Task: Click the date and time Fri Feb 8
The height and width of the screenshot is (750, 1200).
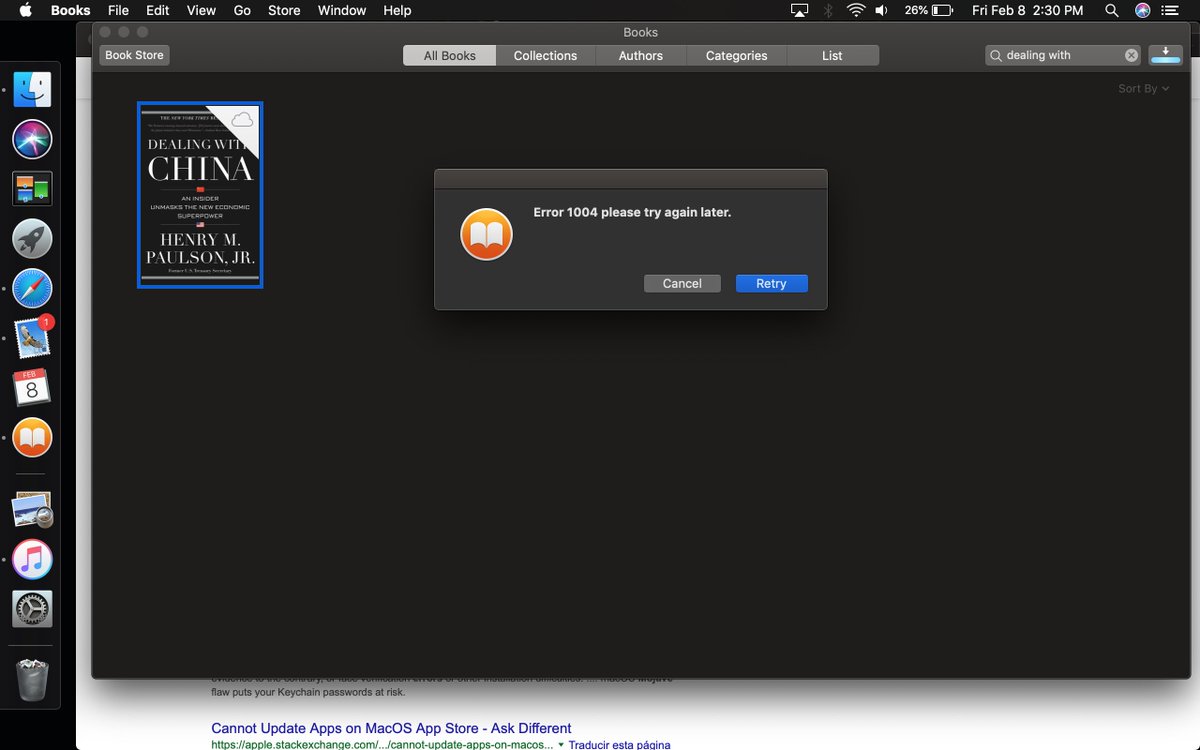Action: [x=1027, y=10]
